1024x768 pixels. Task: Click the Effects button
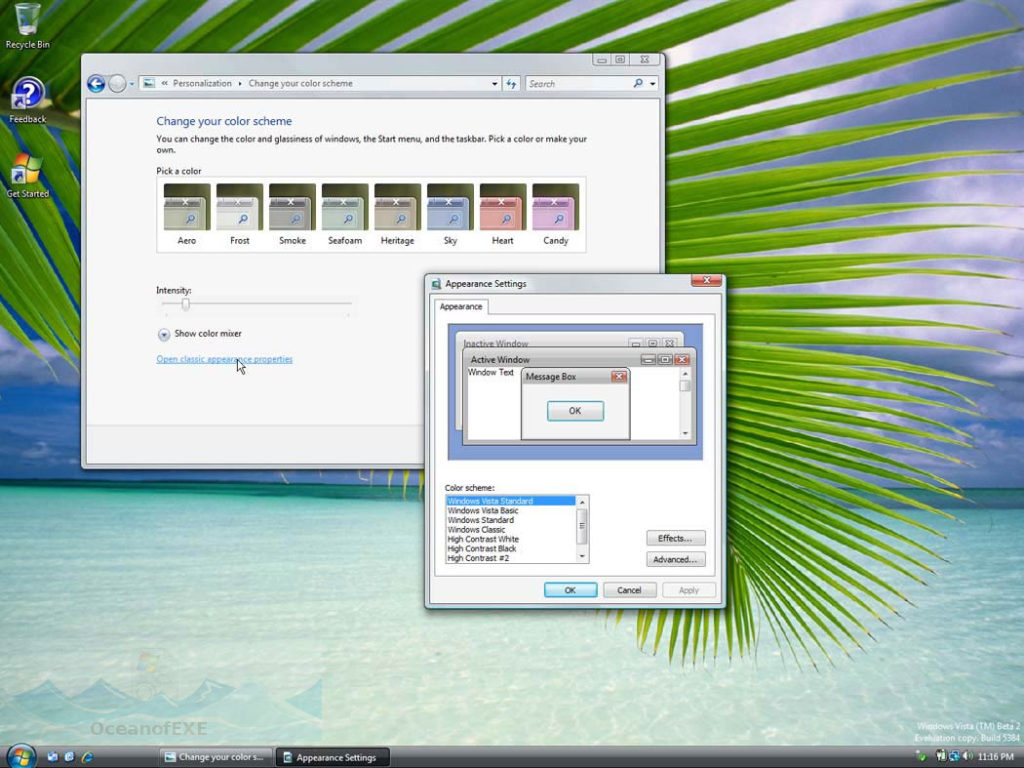[676, 538]
